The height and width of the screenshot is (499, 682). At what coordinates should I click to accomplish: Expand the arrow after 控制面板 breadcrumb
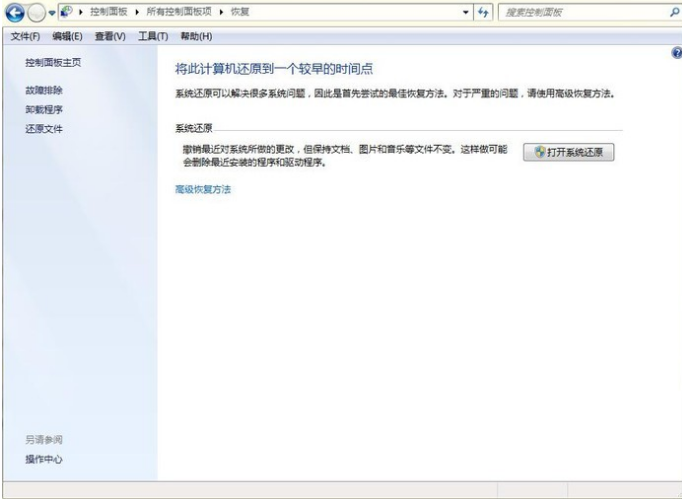click(x=137, y=12)
